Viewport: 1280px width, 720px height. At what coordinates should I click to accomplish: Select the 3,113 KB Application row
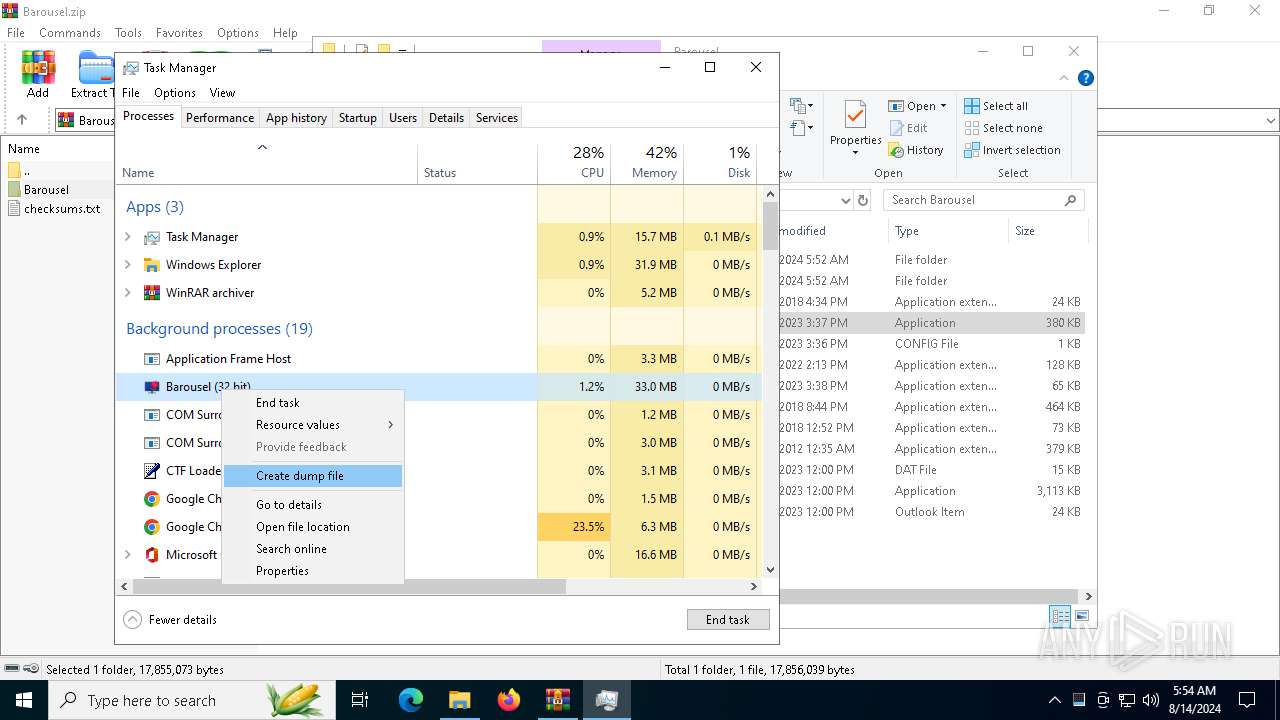pyautogui.click(x=930, y=491)
